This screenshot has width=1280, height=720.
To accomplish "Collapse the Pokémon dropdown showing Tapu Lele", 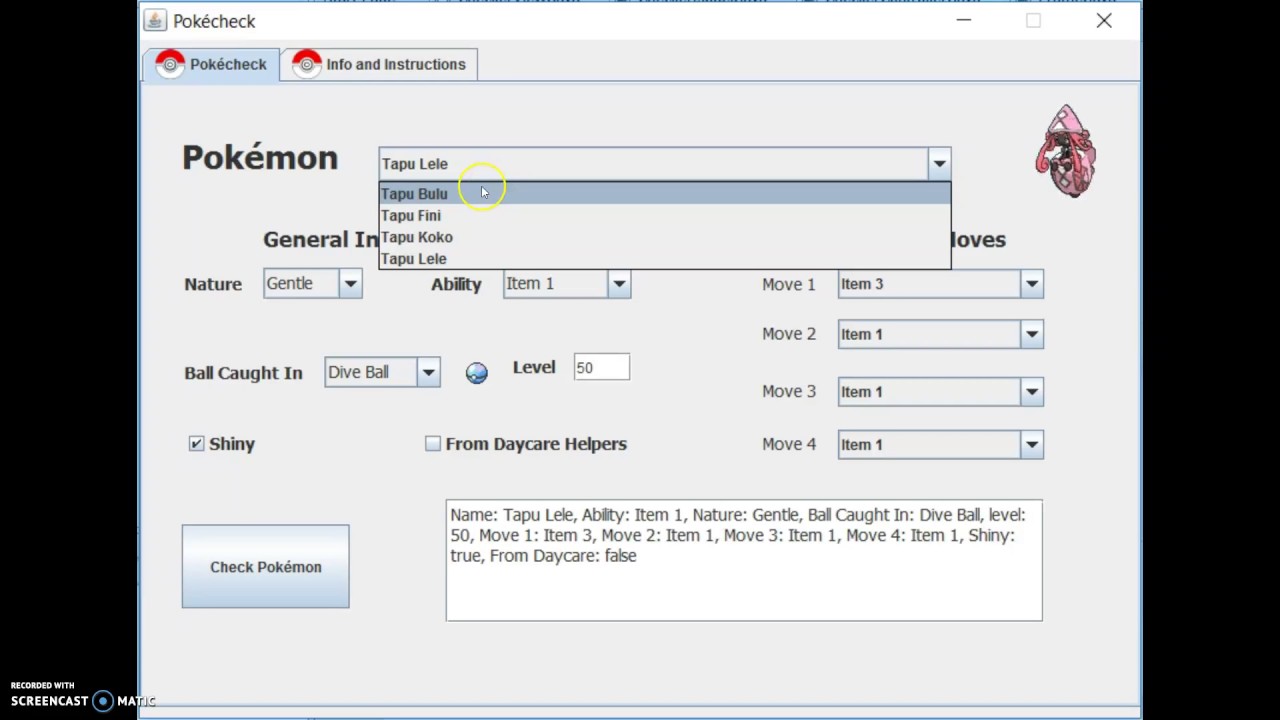I will point(938,164).
